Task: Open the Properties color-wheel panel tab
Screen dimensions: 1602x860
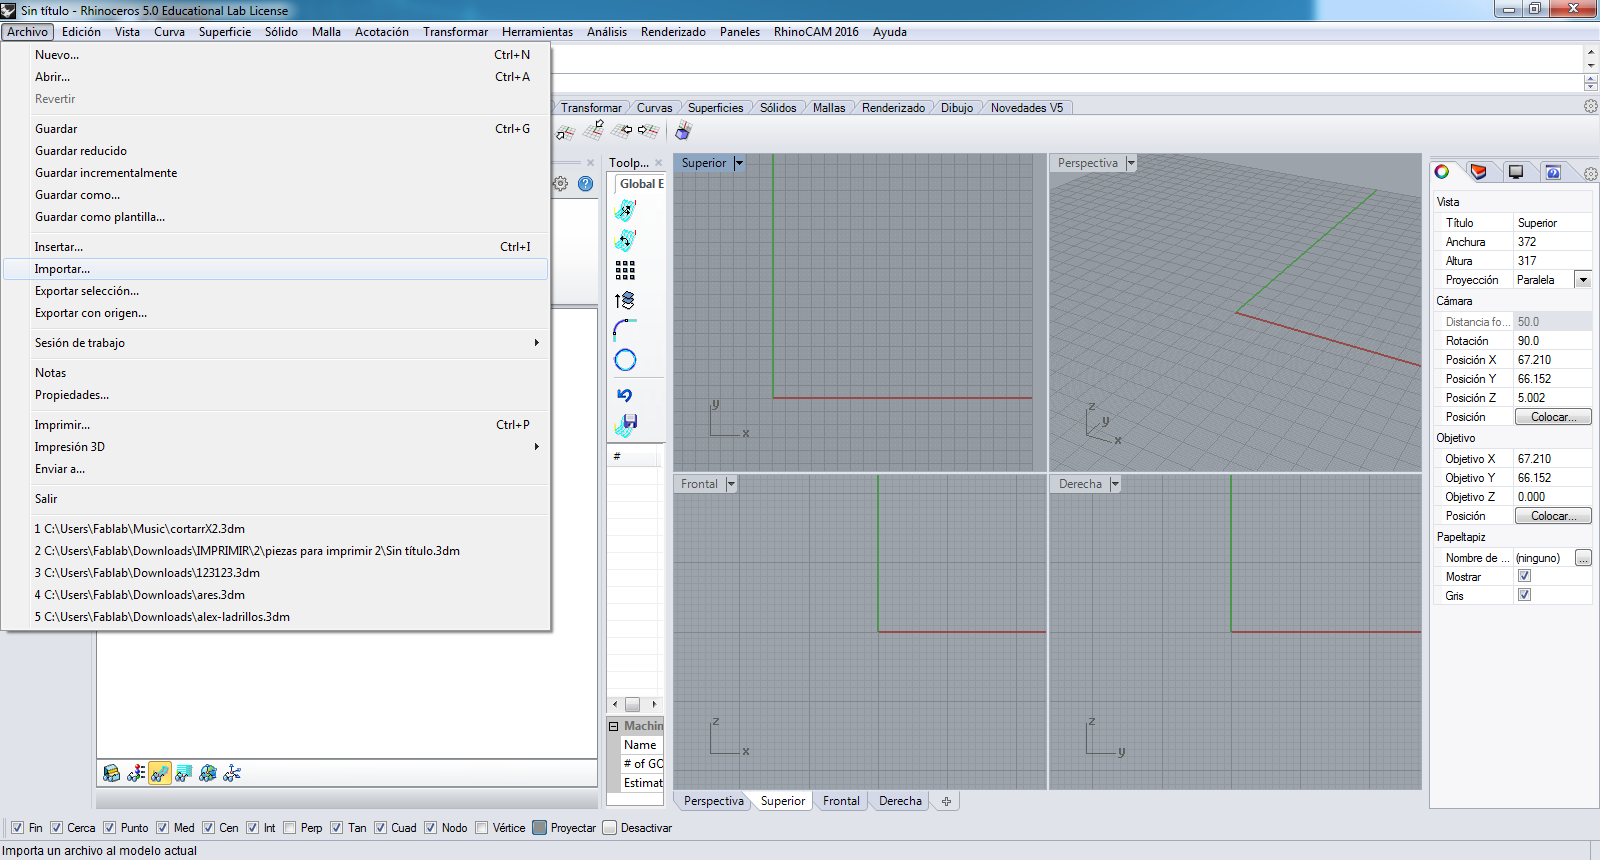Action: pyautogui.click(x=1442, y=172)
